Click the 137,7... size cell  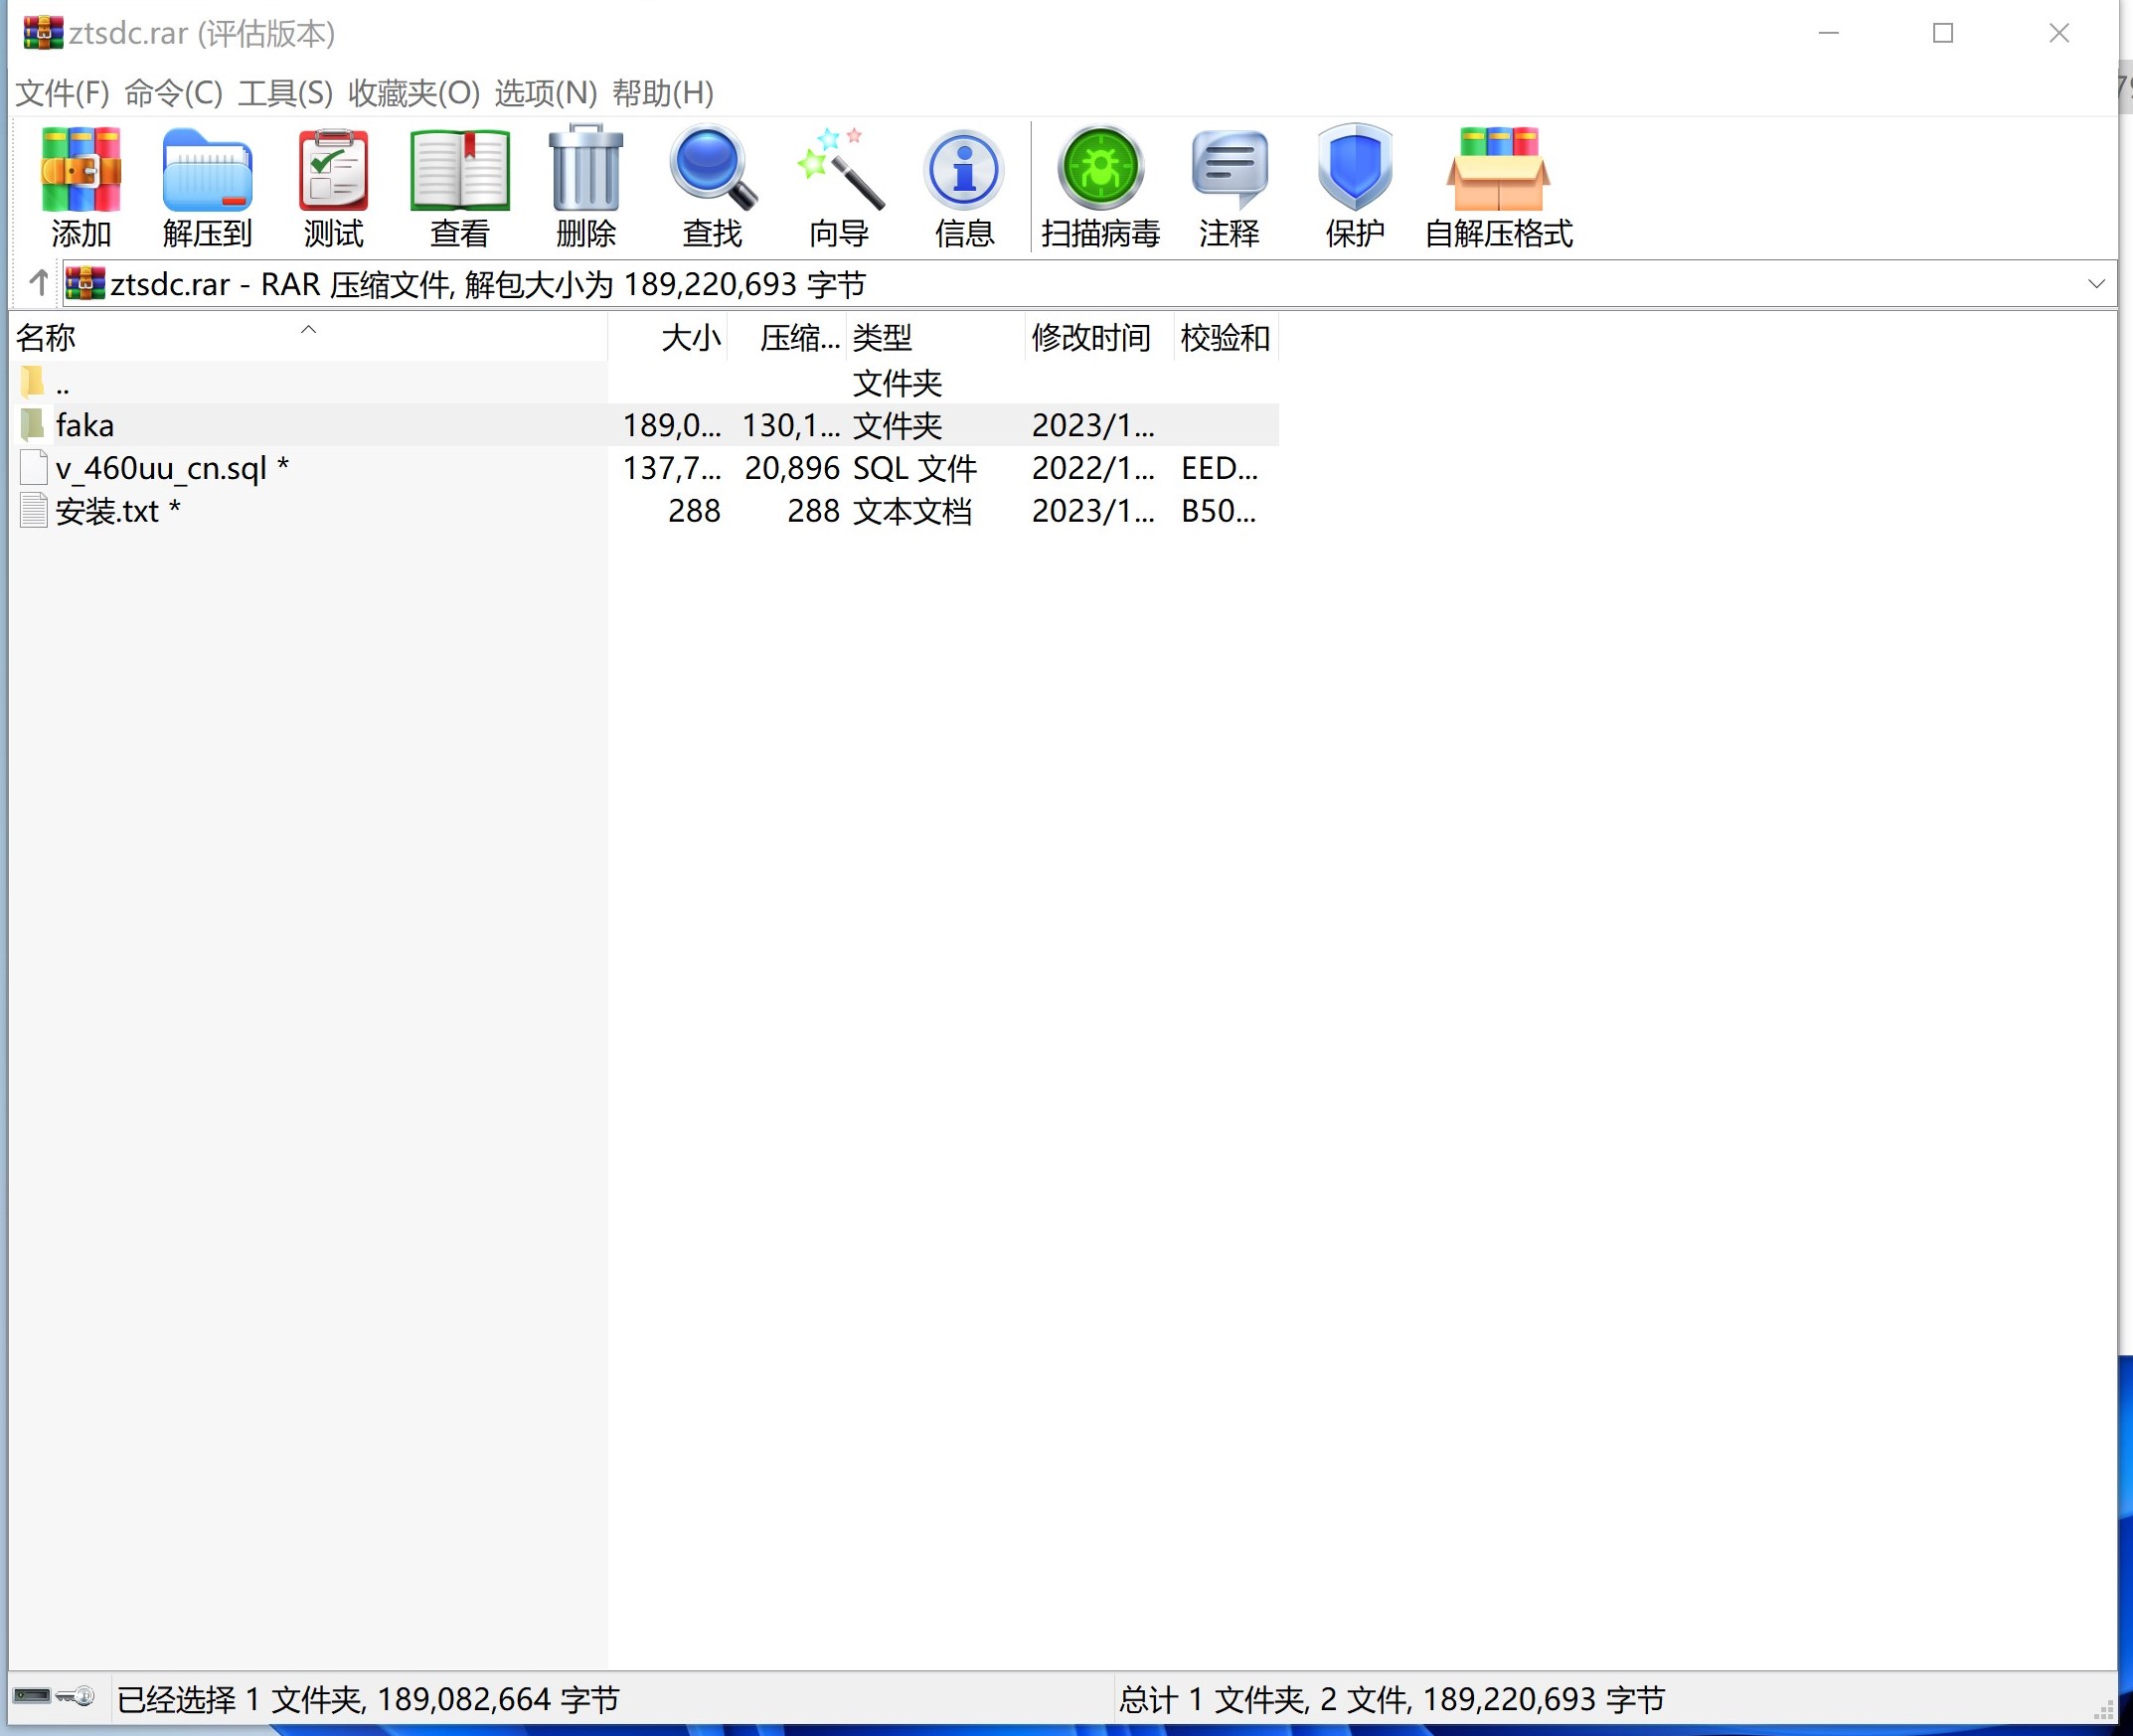click(x=671, y=468)
